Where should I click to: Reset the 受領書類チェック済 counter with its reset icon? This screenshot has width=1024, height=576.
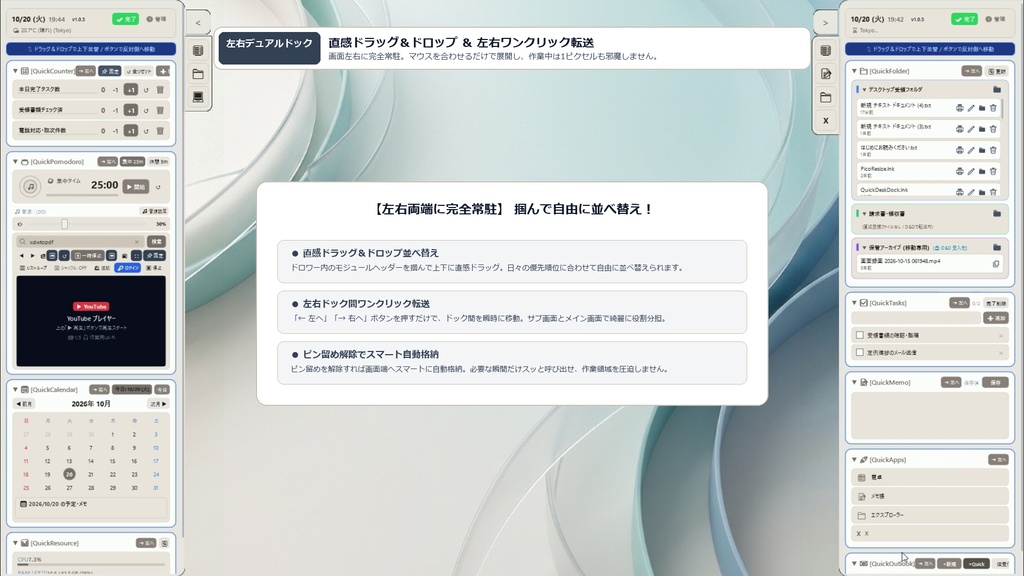(146, 110)
